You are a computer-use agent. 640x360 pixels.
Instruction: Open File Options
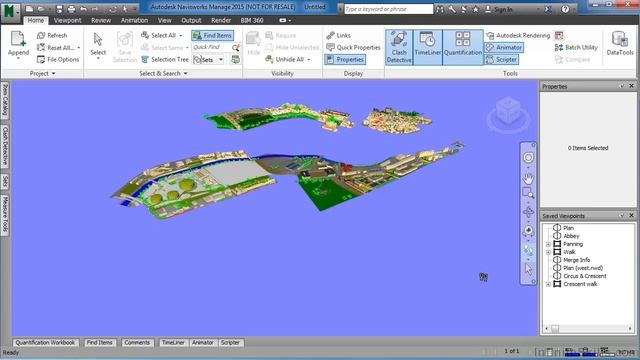58,60
